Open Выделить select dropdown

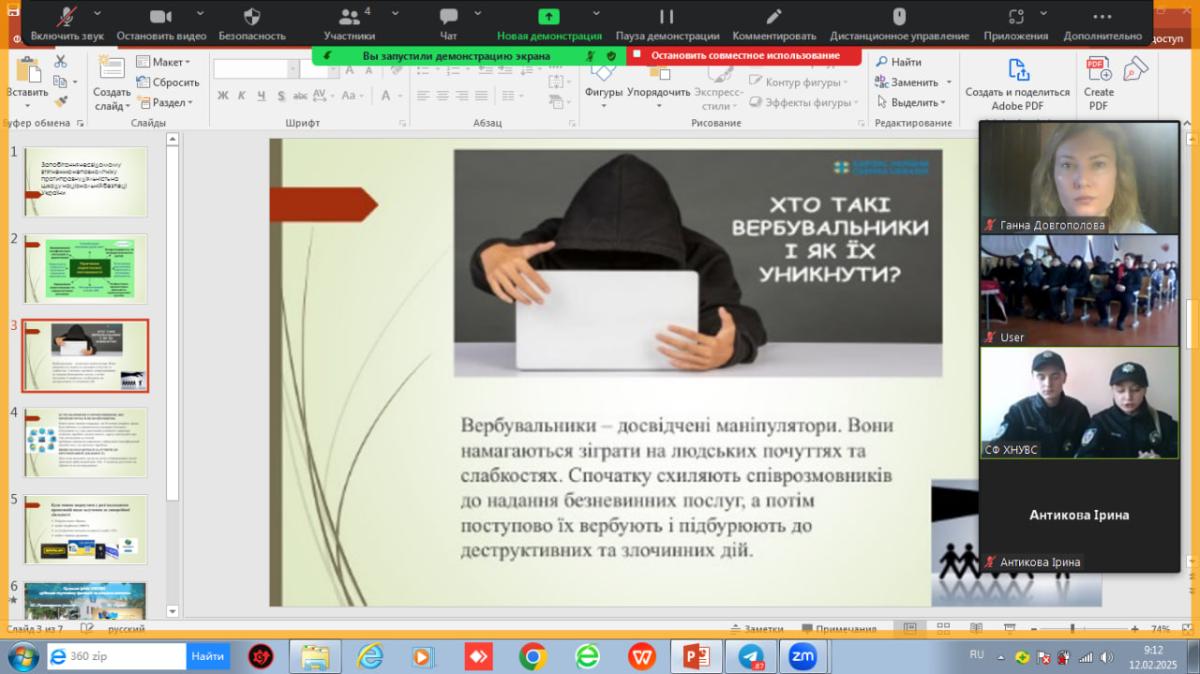click(x=910, y=102)
